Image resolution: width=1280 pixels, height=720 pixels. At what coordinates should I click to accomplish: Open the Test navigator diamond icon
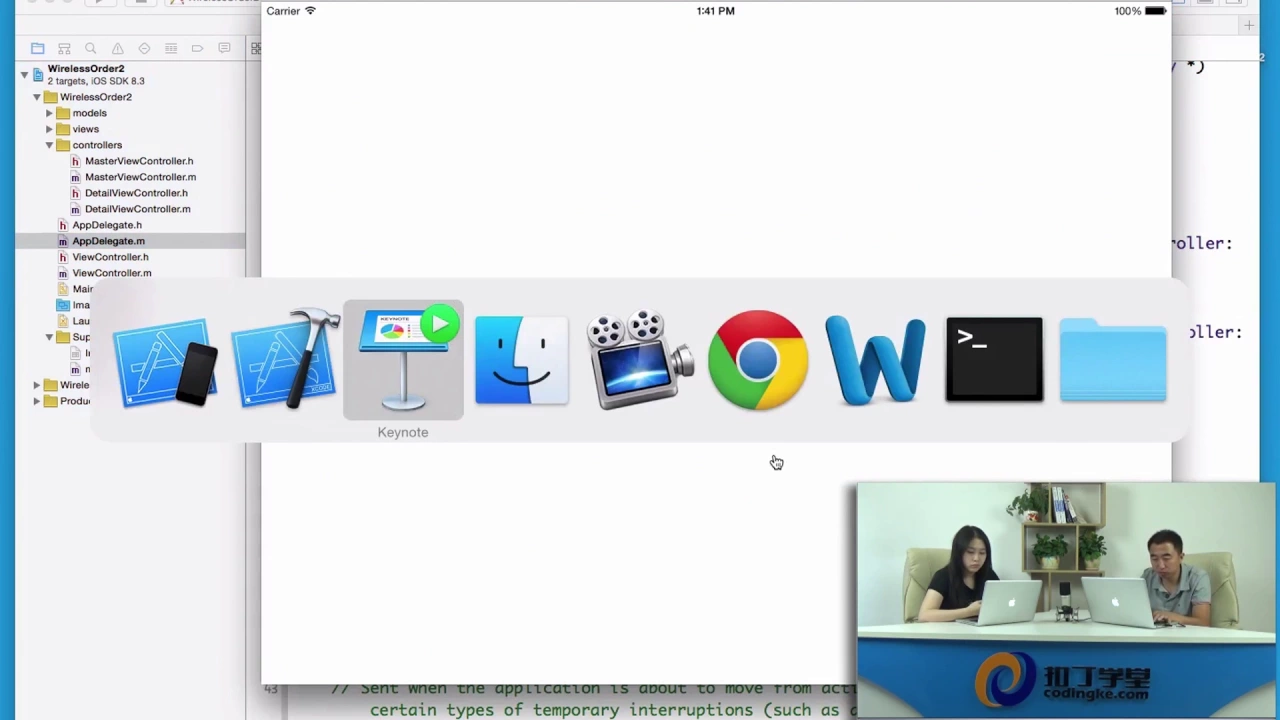click(x=144, y=48)
